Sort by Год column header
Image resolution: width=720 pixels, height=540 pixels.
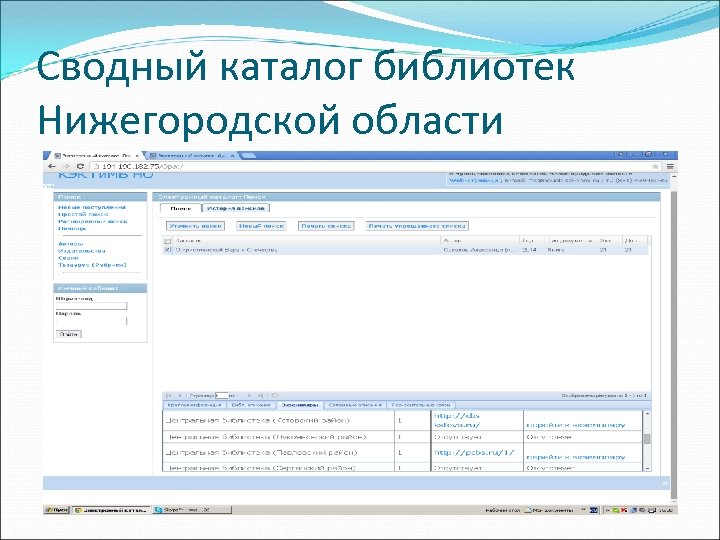[532, 241]
